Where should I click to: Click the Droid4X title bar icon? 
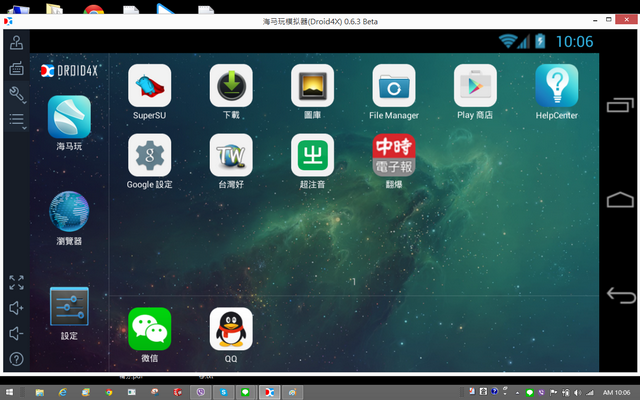click(8, 21)
